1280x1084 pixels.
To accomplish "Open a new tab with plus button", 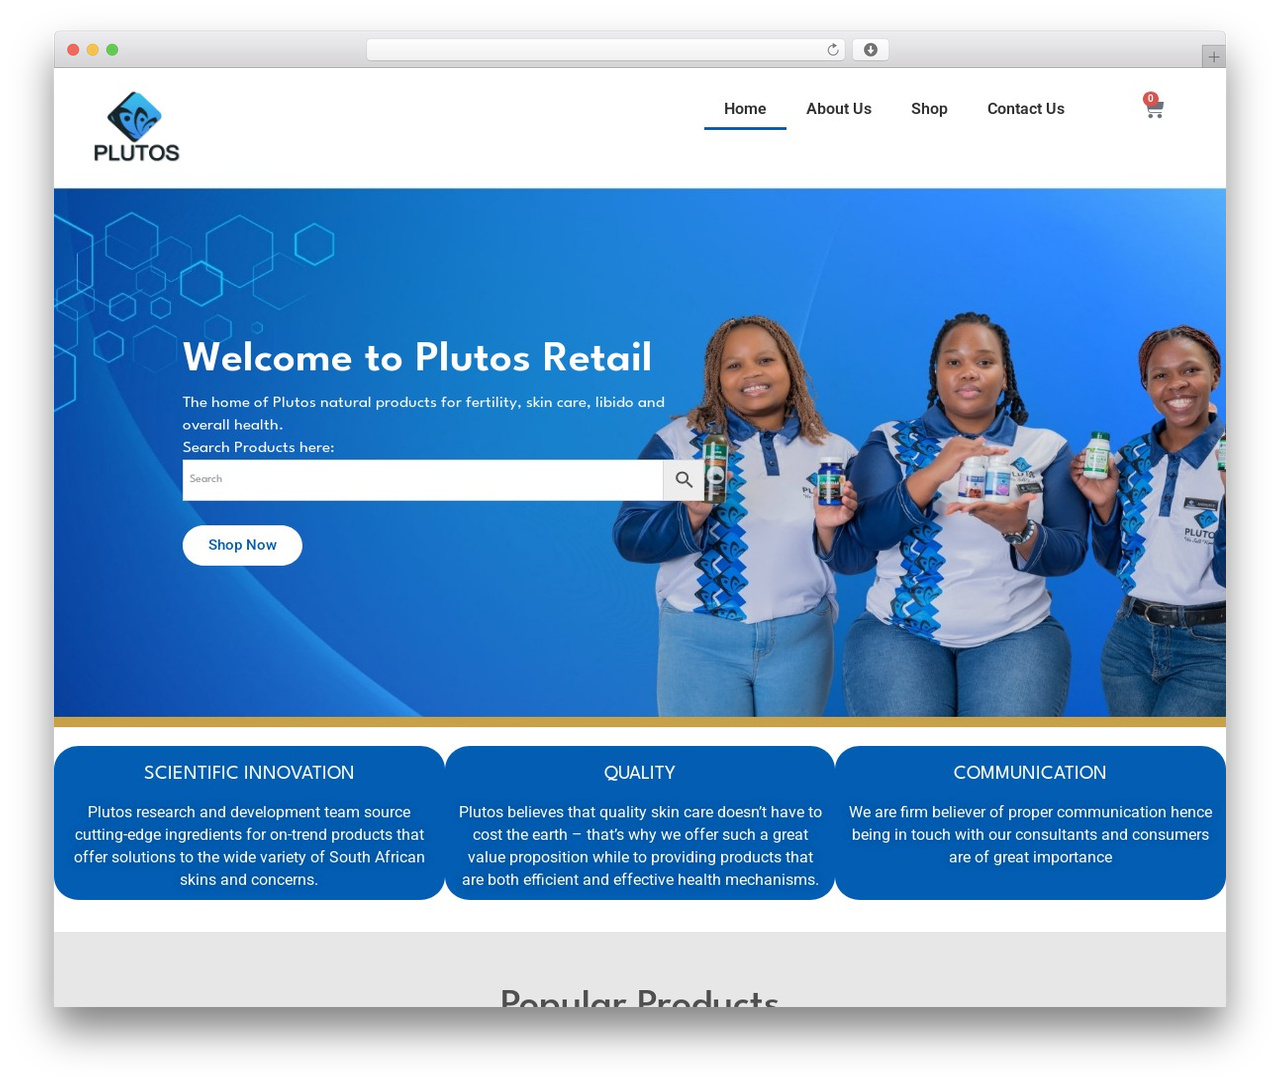I will [x=1213, y=57].
